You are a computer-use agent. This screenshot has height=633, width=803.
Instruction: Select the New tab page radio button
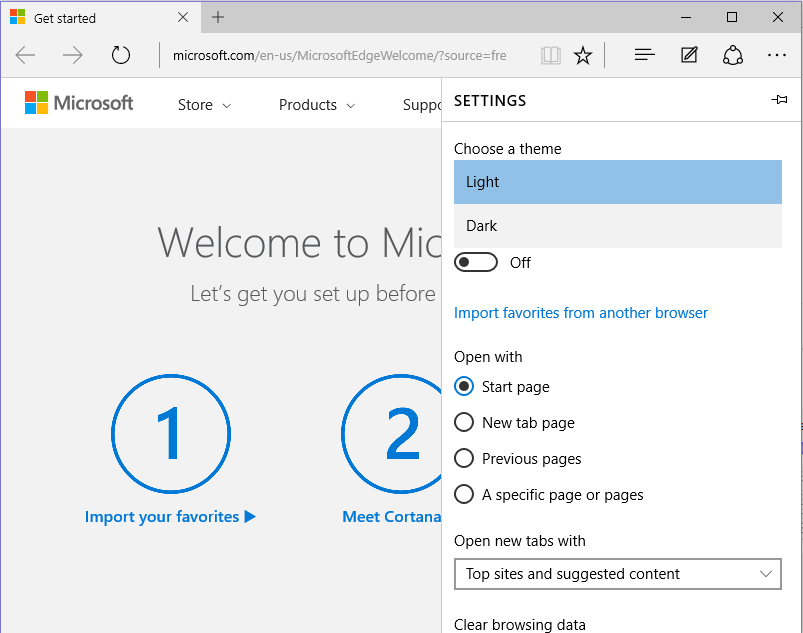click(x=464, y=422)
